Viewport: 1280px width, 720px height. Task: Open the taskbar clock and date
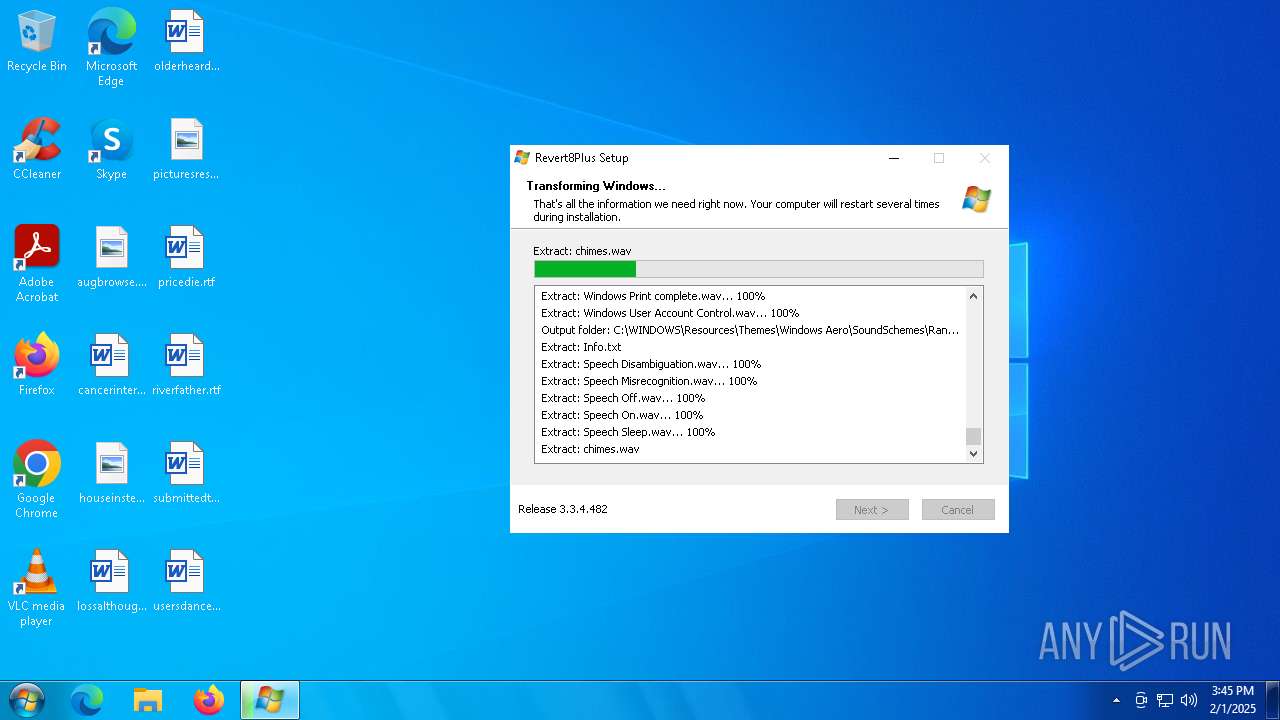pos(1232,700)
